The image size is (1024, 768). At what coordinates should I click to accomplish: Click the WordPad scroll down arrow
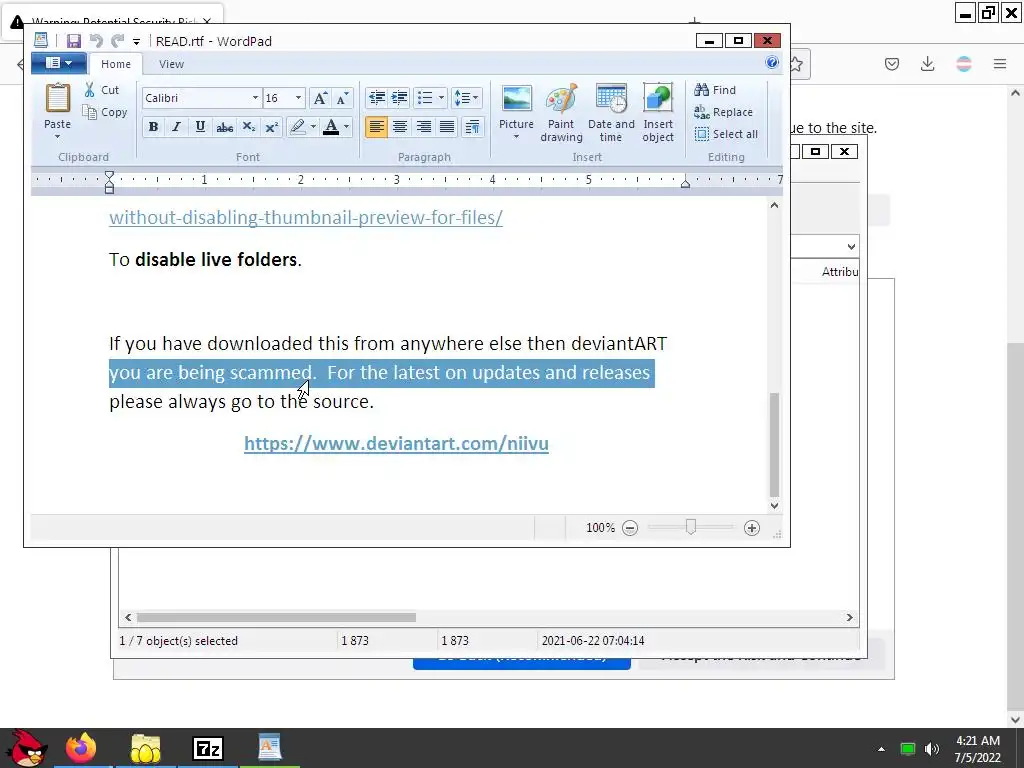pos(775,505)
